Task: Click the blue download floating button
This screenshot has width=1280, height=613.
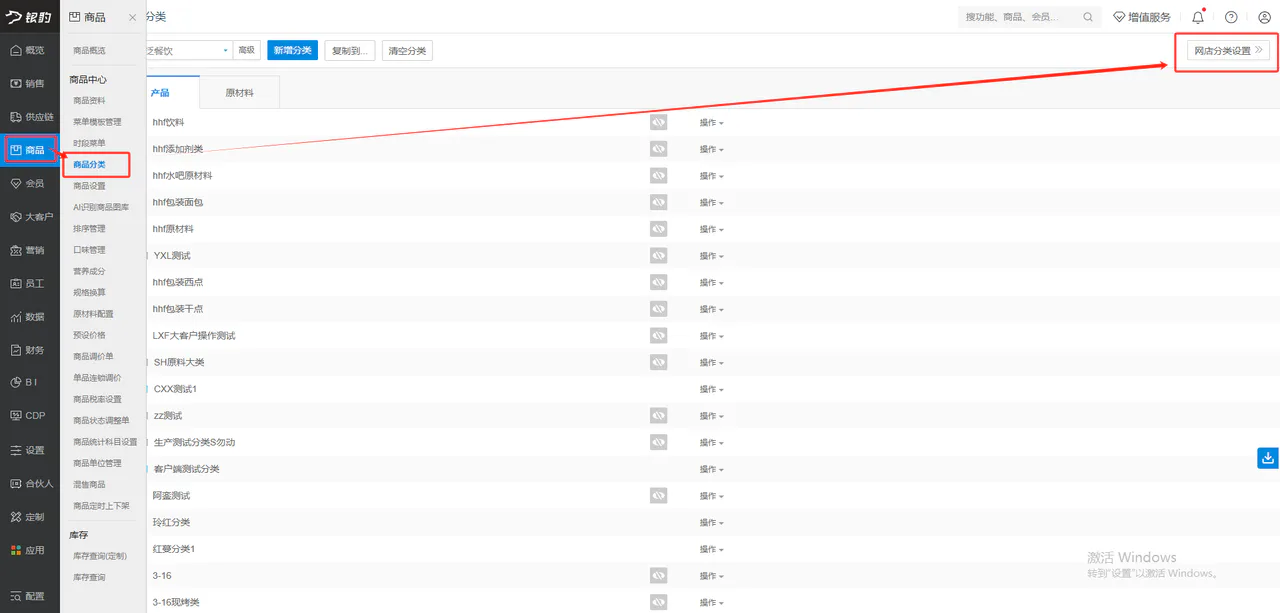Action: click(1268, 458)
